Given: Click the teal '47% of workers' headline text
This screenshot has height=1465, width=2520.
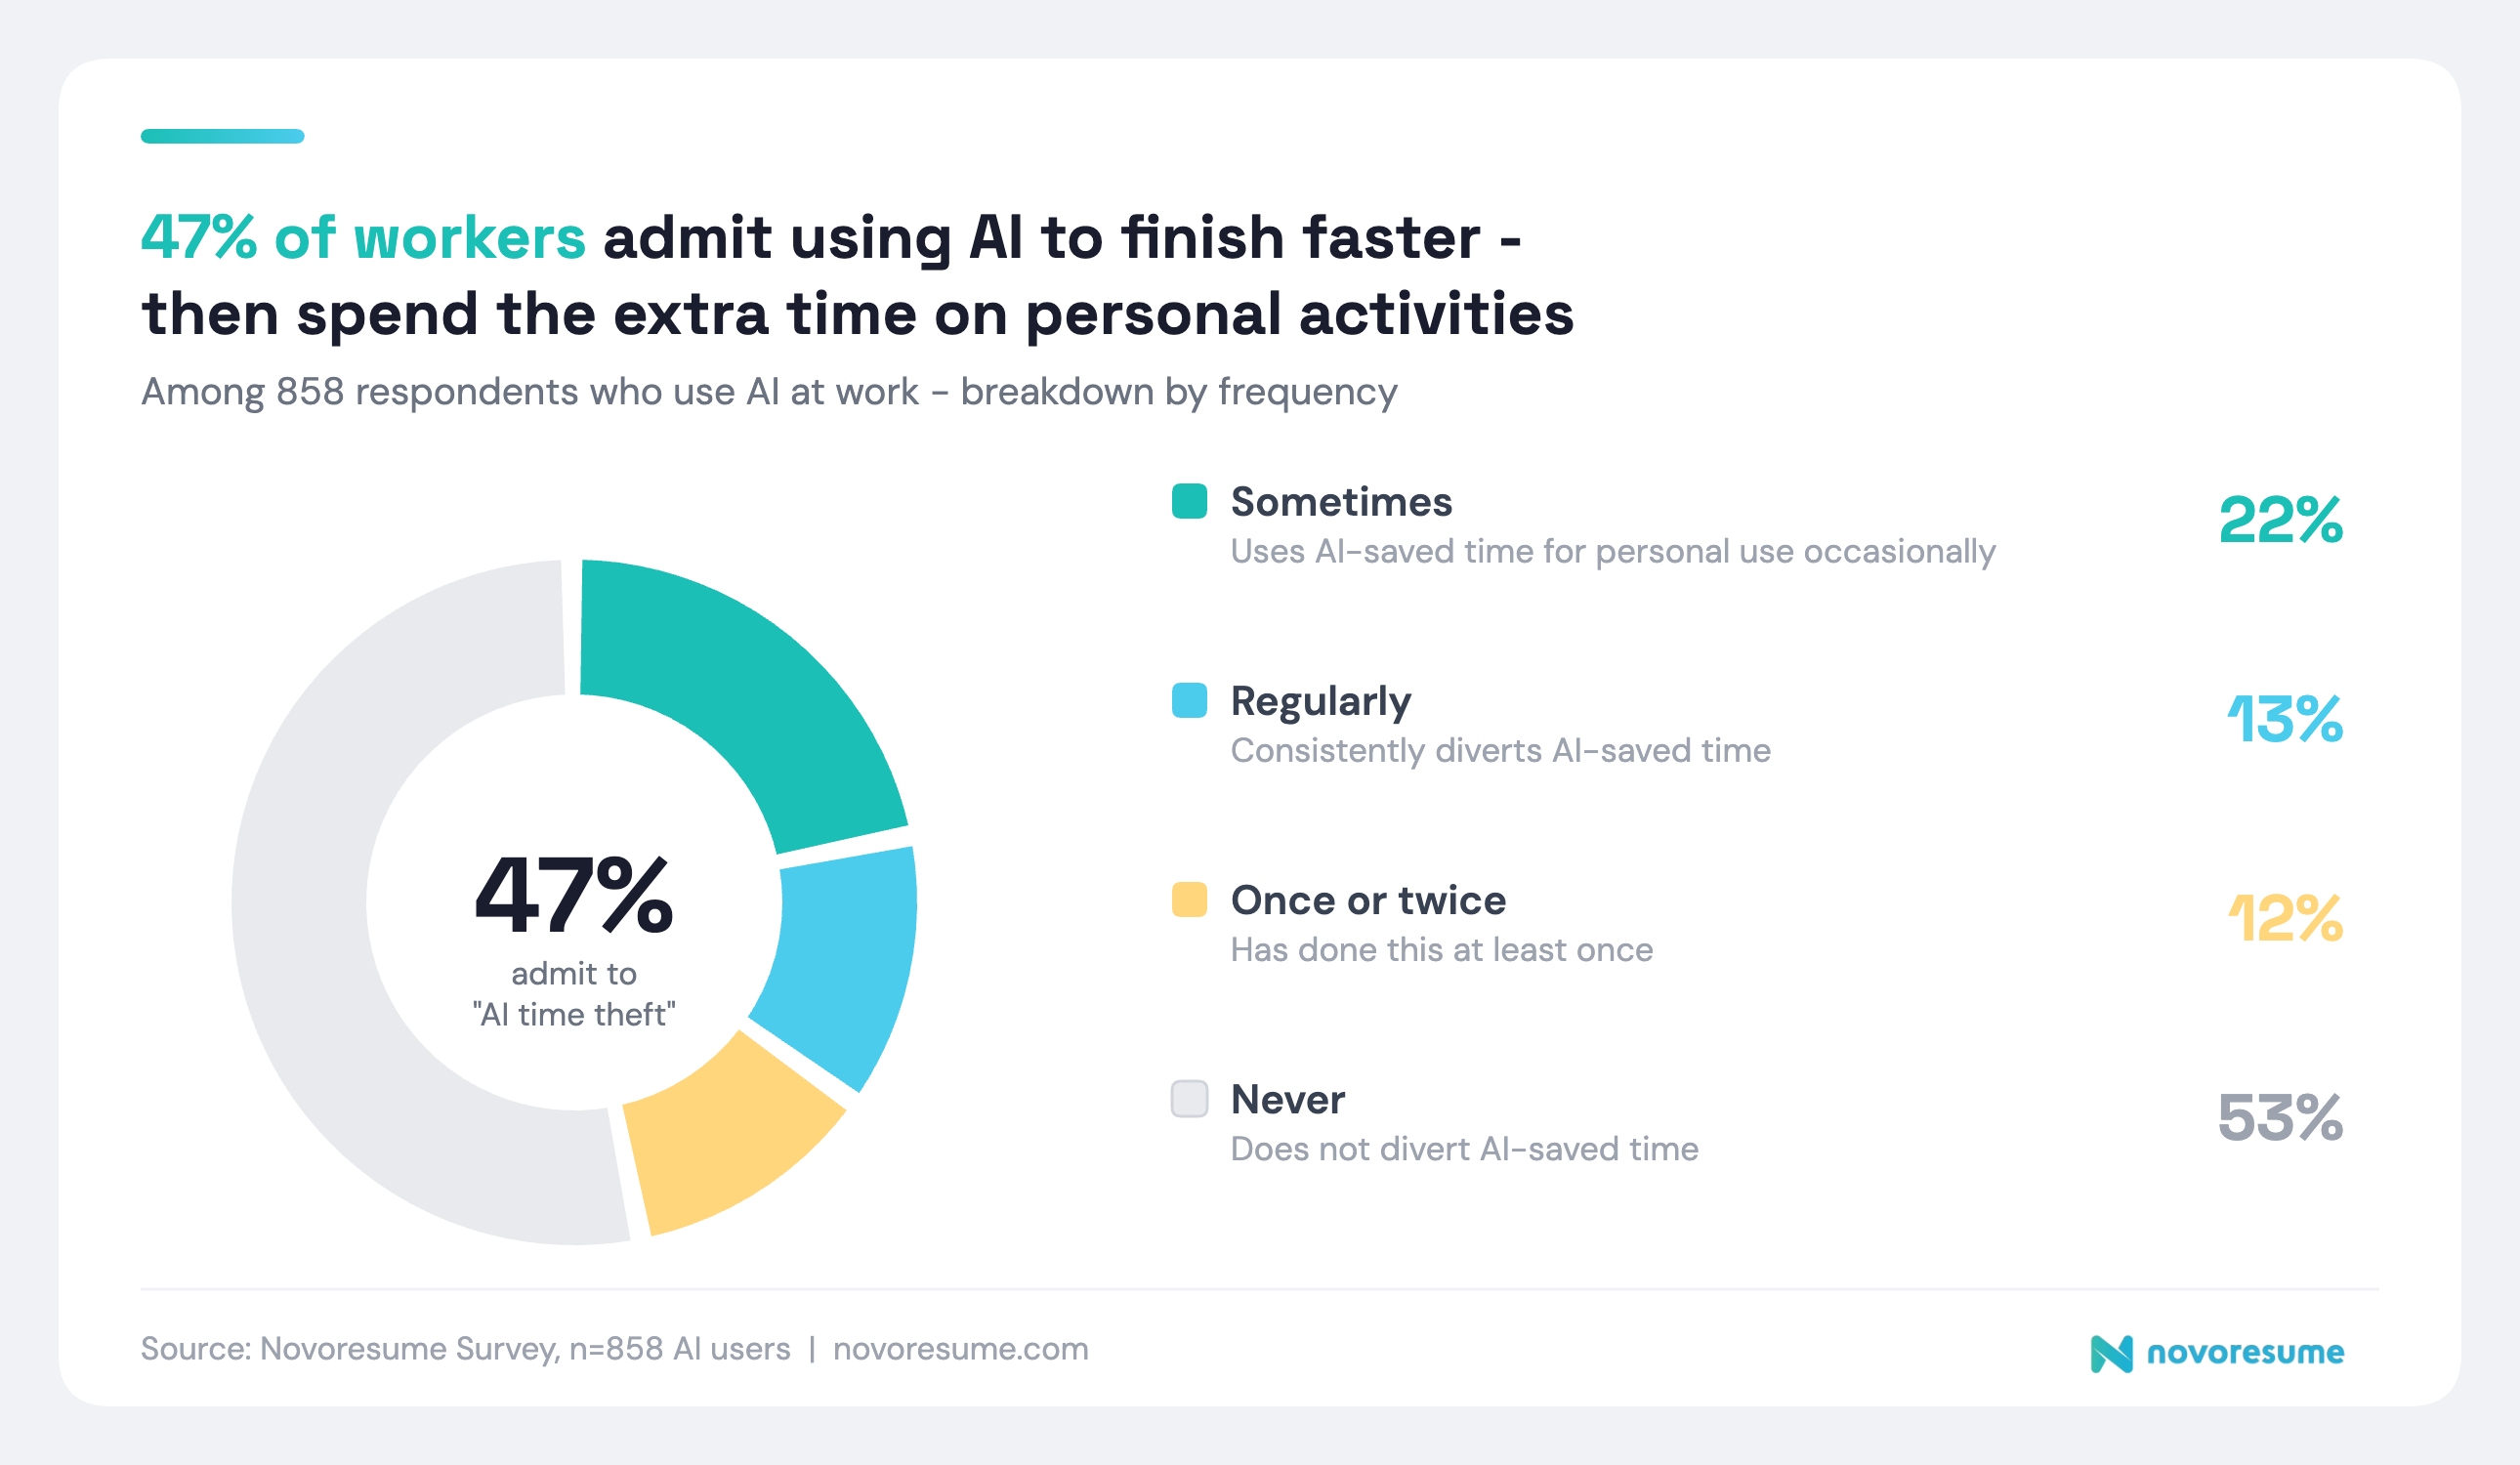Looking at the screenshot, I should coord(363,238).
